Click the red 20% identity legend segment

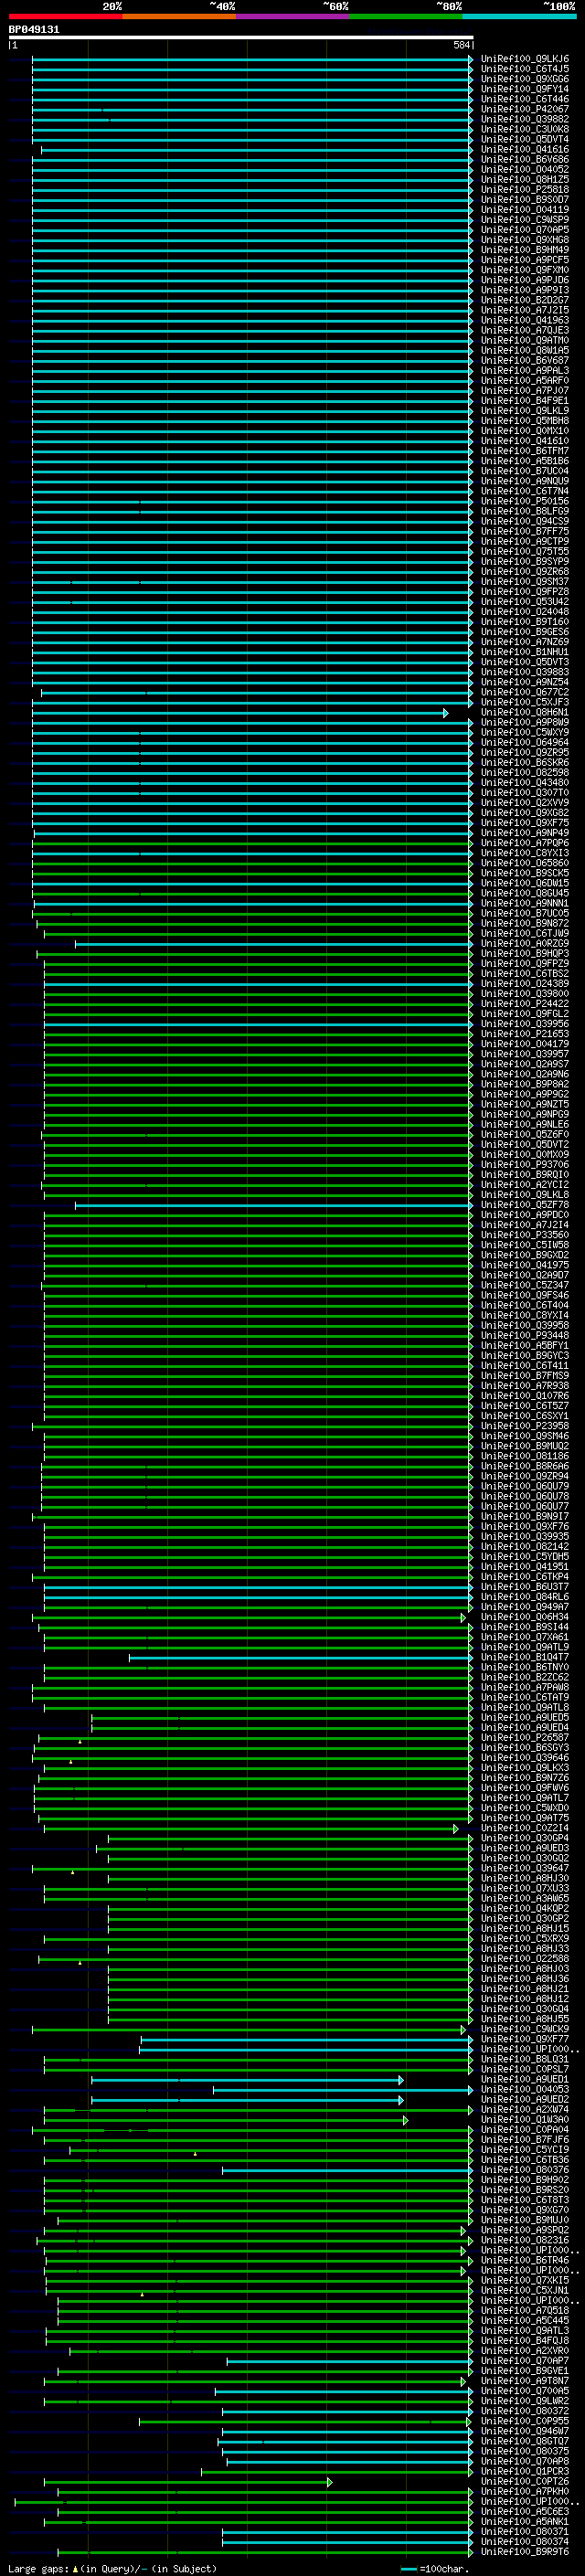(66, 16)
